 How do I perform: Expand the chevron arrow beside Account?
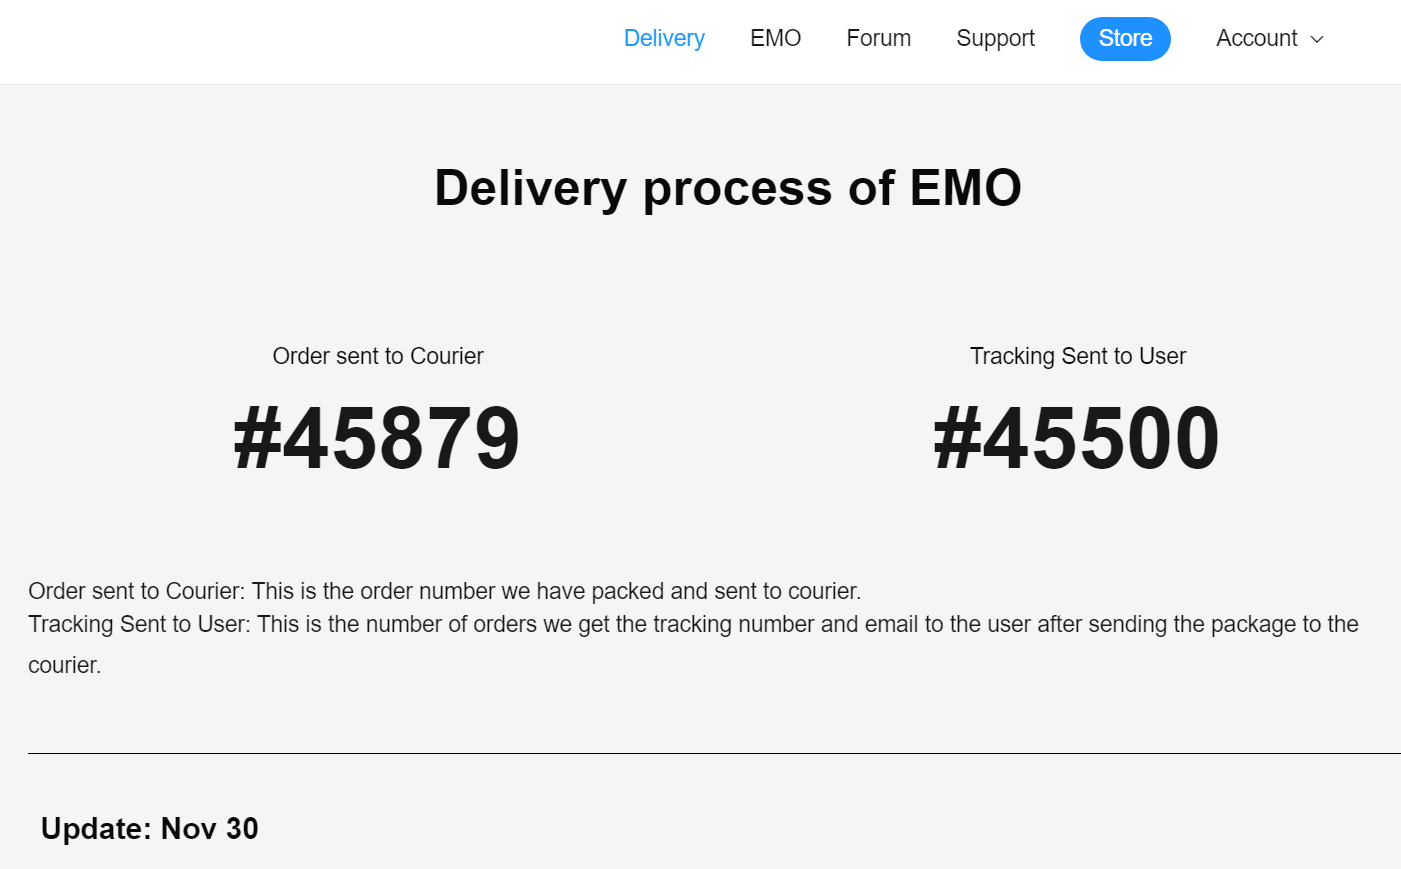click(1317, 39)
